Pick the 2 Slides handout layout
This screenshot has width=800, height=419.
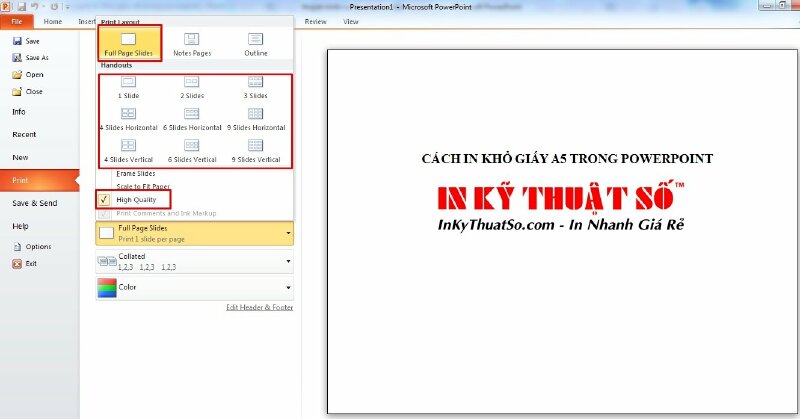tap(192, 87)
